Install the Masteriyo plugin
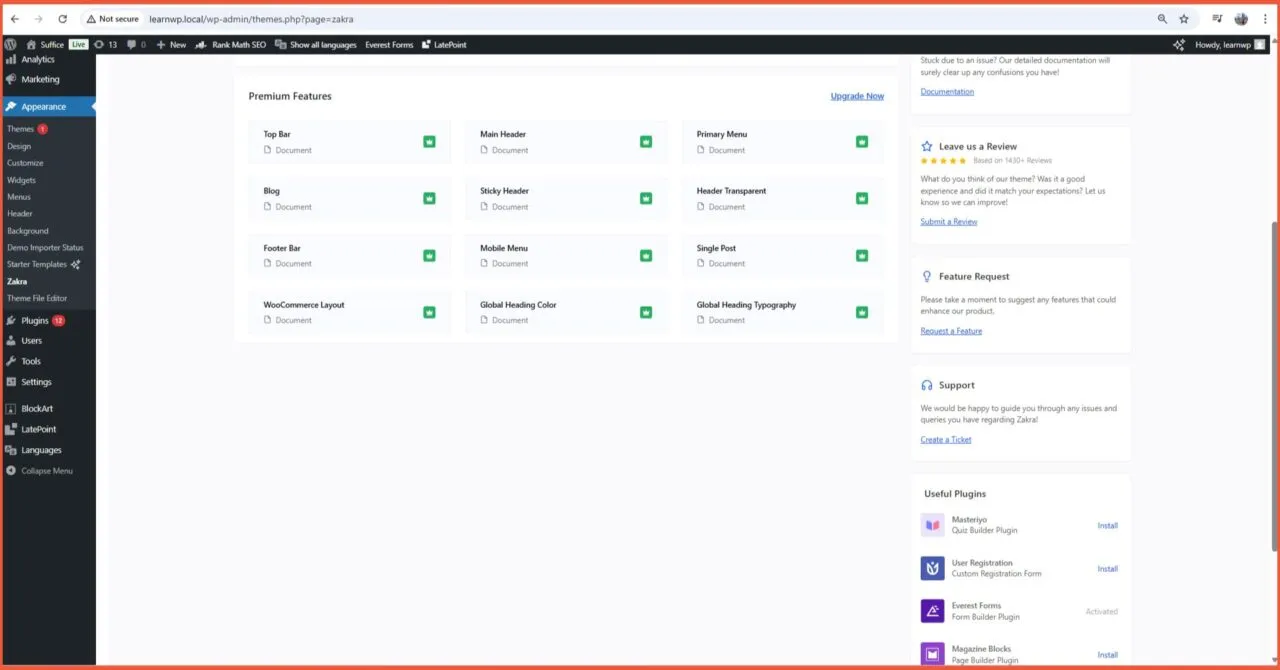 click(1107, 526)
